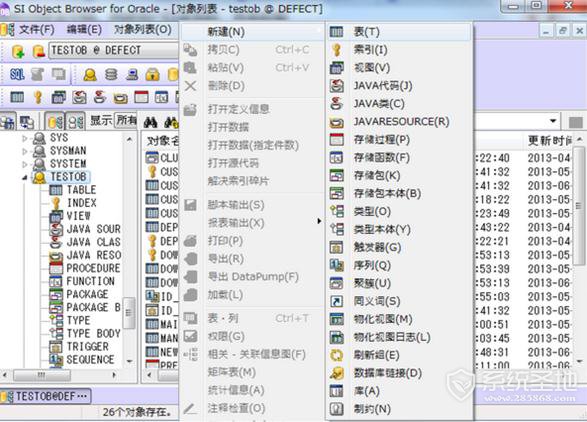Screen dimensions: 587x422
Task: Switch to the TESTOB@DEF window tab
Action: click(45, 396)
